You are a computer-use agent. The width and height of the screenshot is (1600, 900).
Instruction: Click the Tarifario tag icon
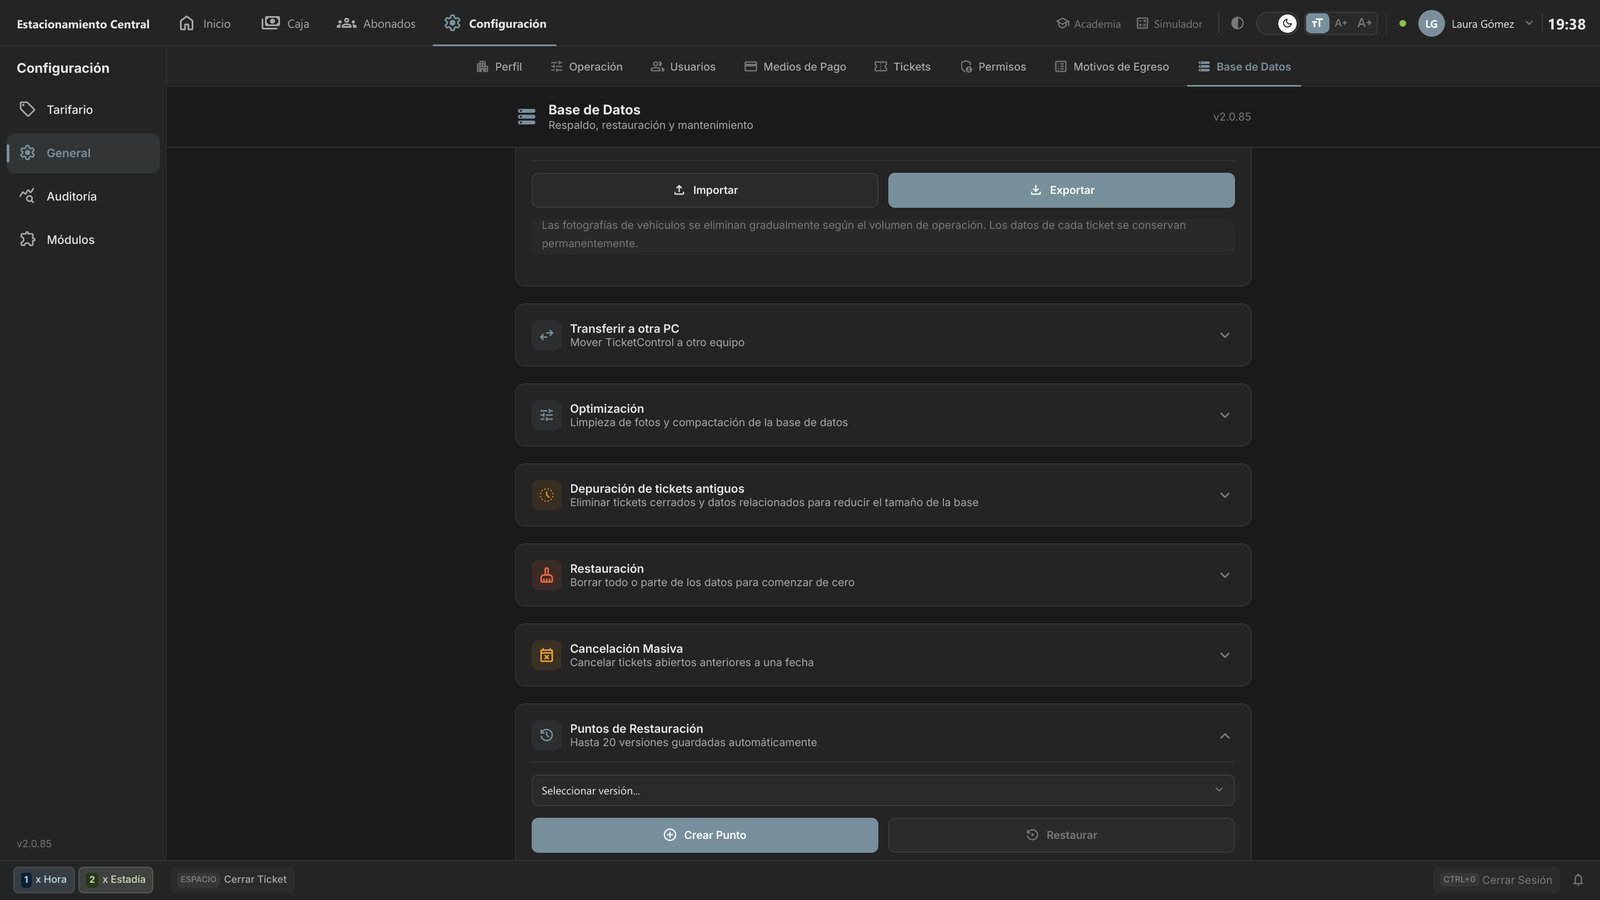(27, 110)
